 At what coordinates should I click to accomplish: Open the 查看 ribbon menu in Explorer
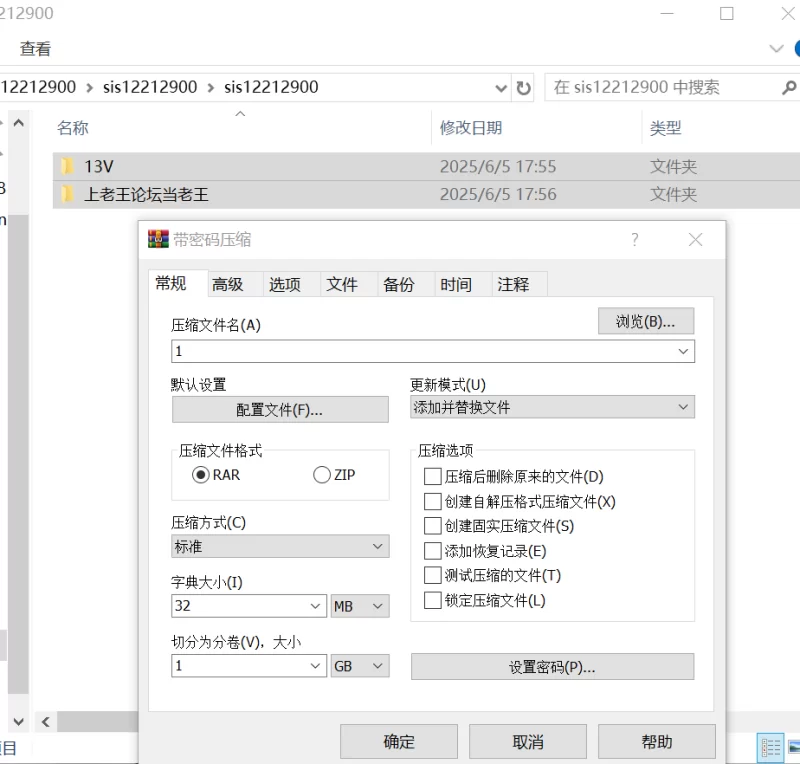[35, 49]
